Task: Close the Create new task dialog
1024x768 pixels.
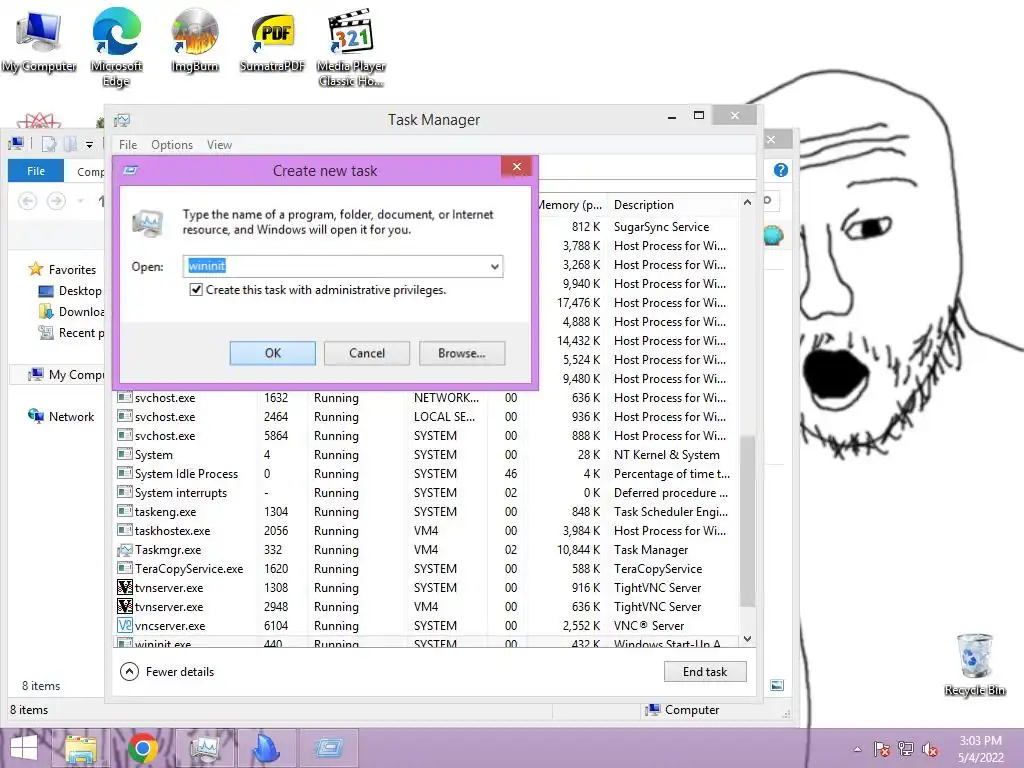Action: 517,167
